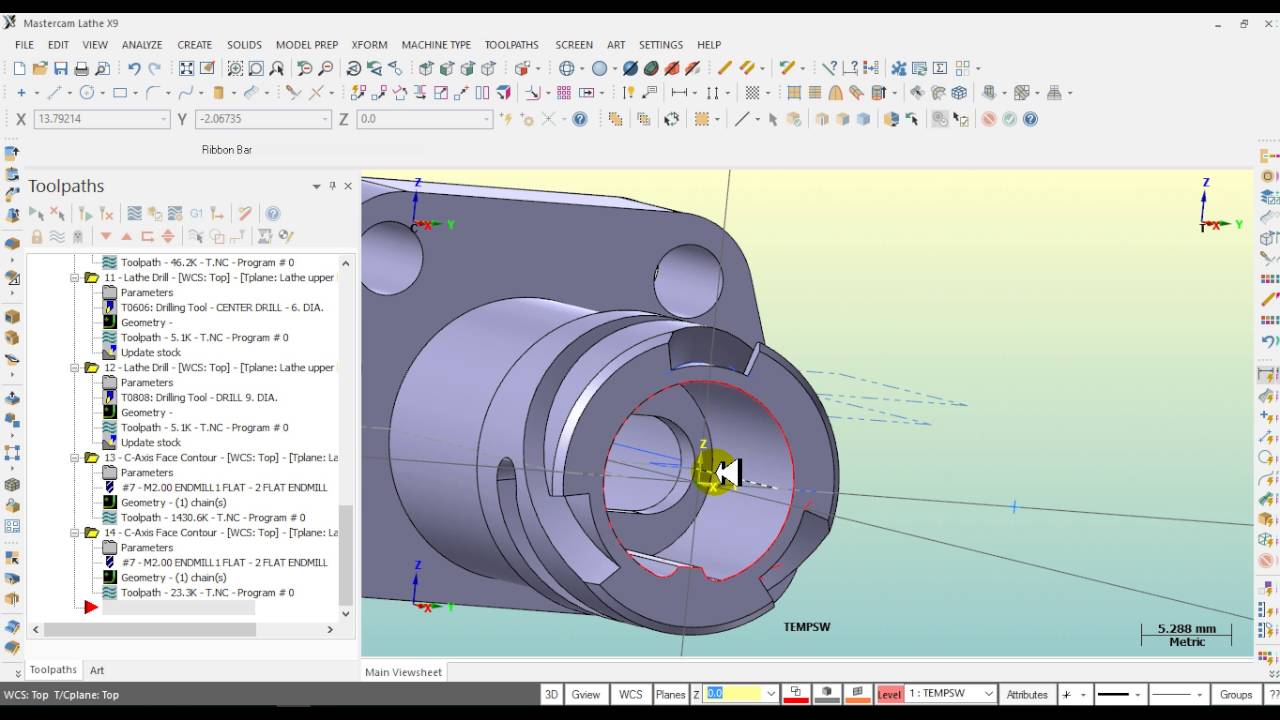Viewport: 1280px width, 720px height.
Task: Click the Level button
Action: [x=889, y=694]
